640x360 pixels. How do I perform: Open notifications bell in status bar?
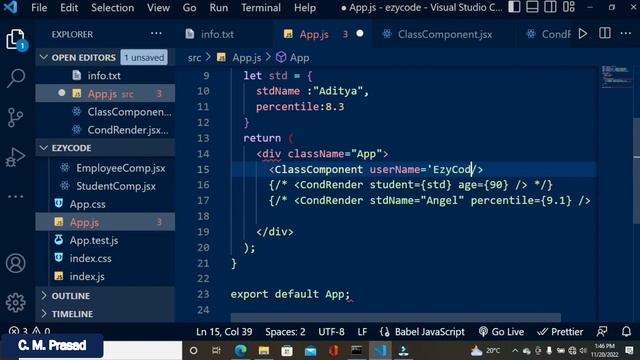pos(626,331)
